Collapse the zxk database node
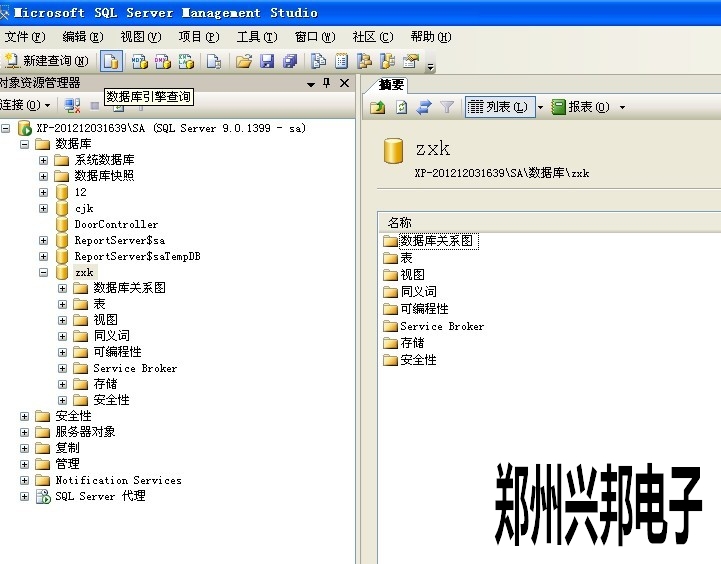Viewport: 721px width, 564px height. (x=44, y=272)
